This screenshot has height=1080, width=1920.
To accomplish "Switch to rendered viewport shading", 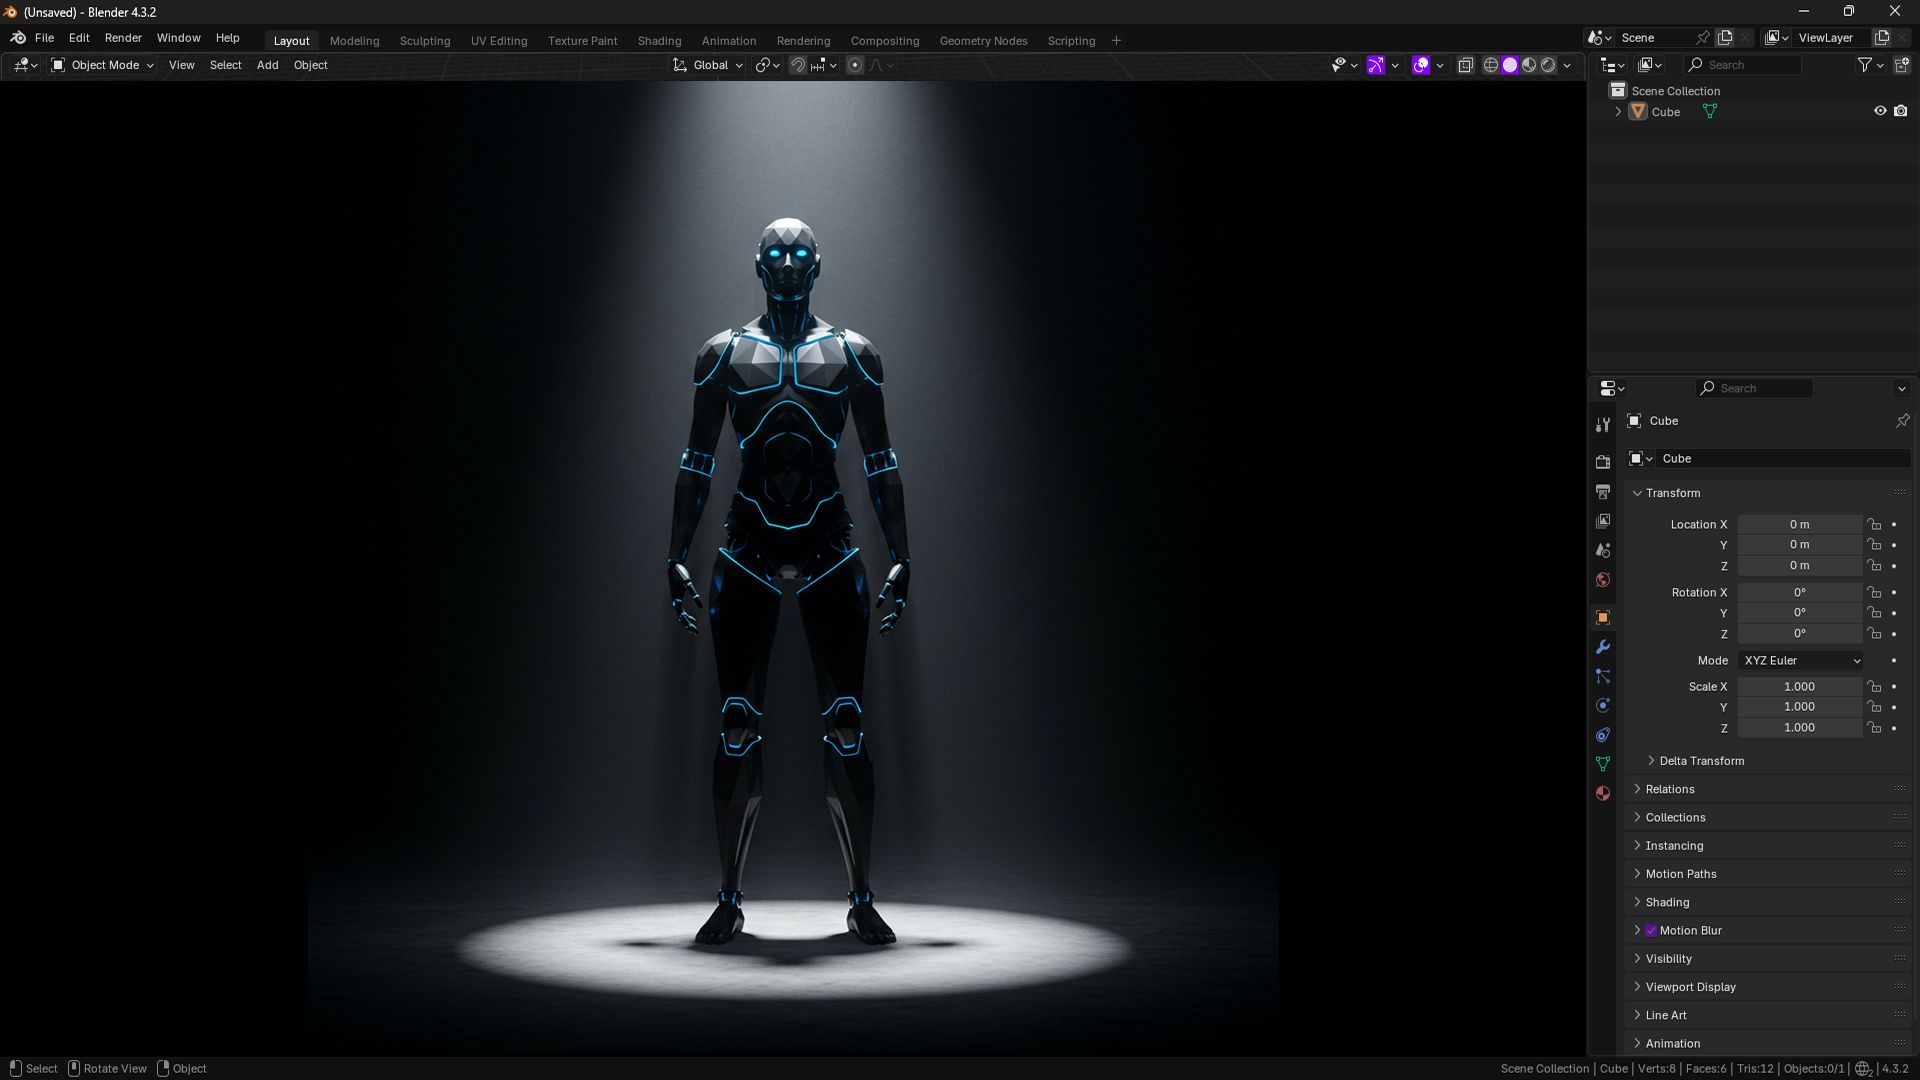I will [x=1548, y=65].
